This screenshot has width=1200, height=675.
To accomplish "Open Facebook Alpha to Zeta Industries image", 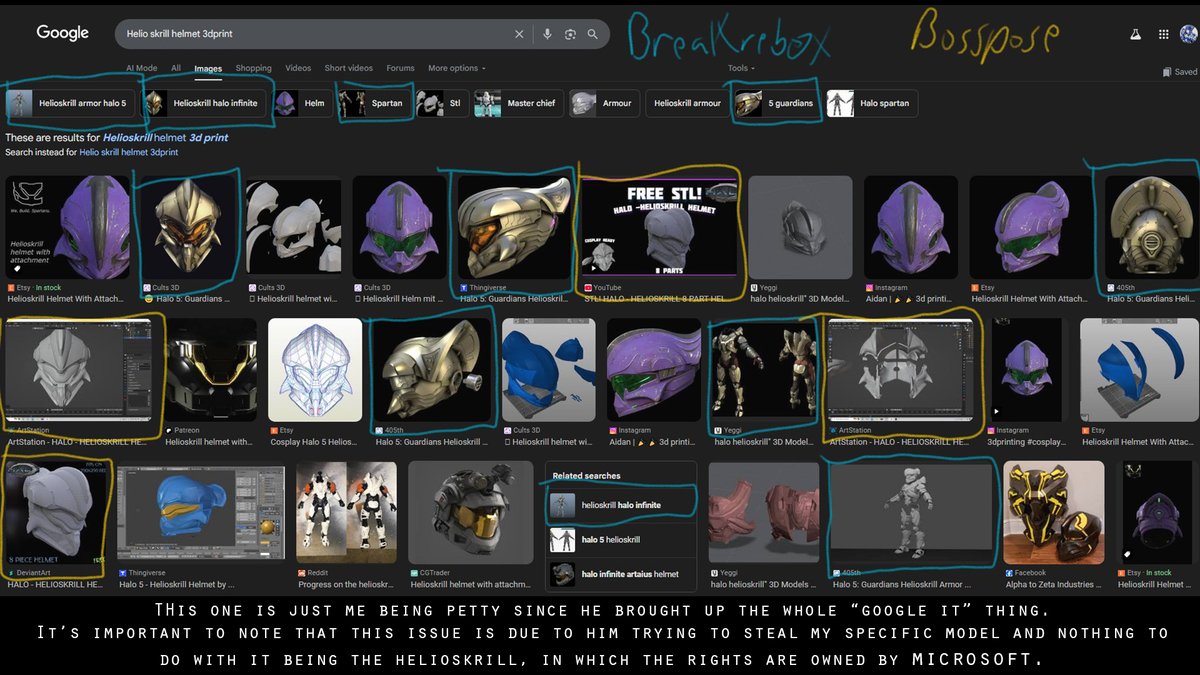I will pos(1055,512).
